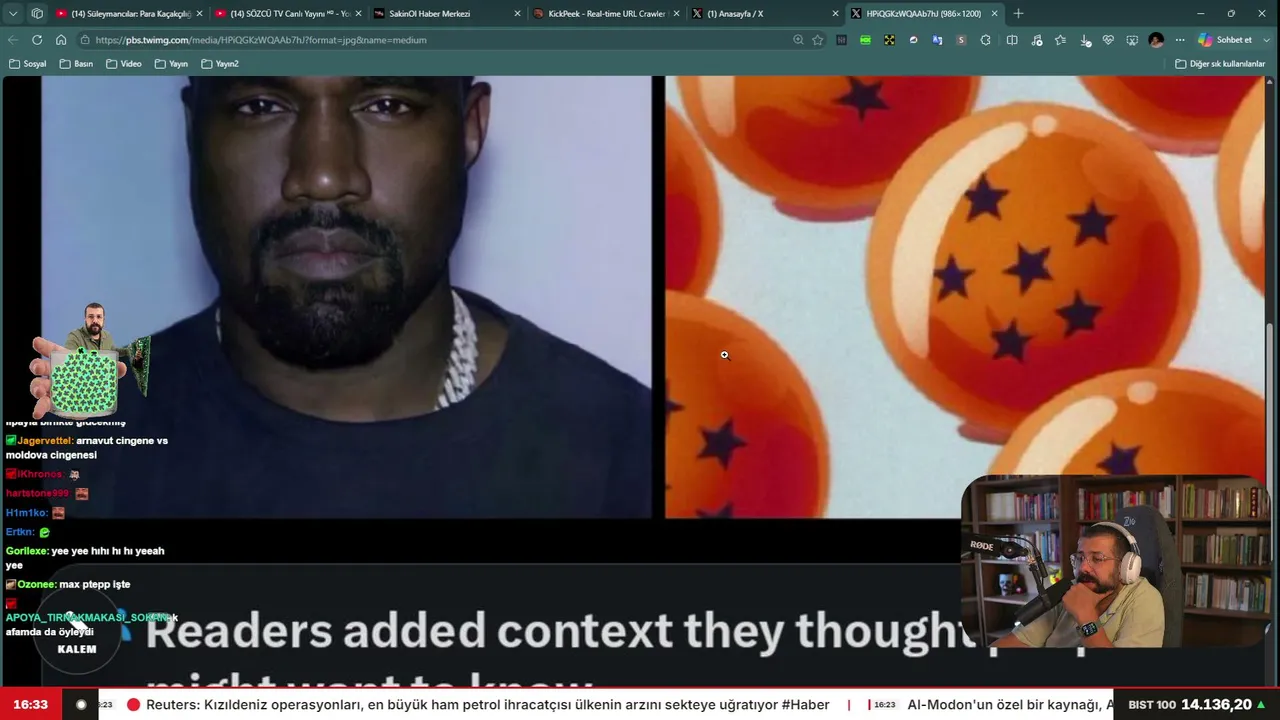Switch to the KickPeek URL Crawler tab
1280x720 pixels.
tap(606, 13)
